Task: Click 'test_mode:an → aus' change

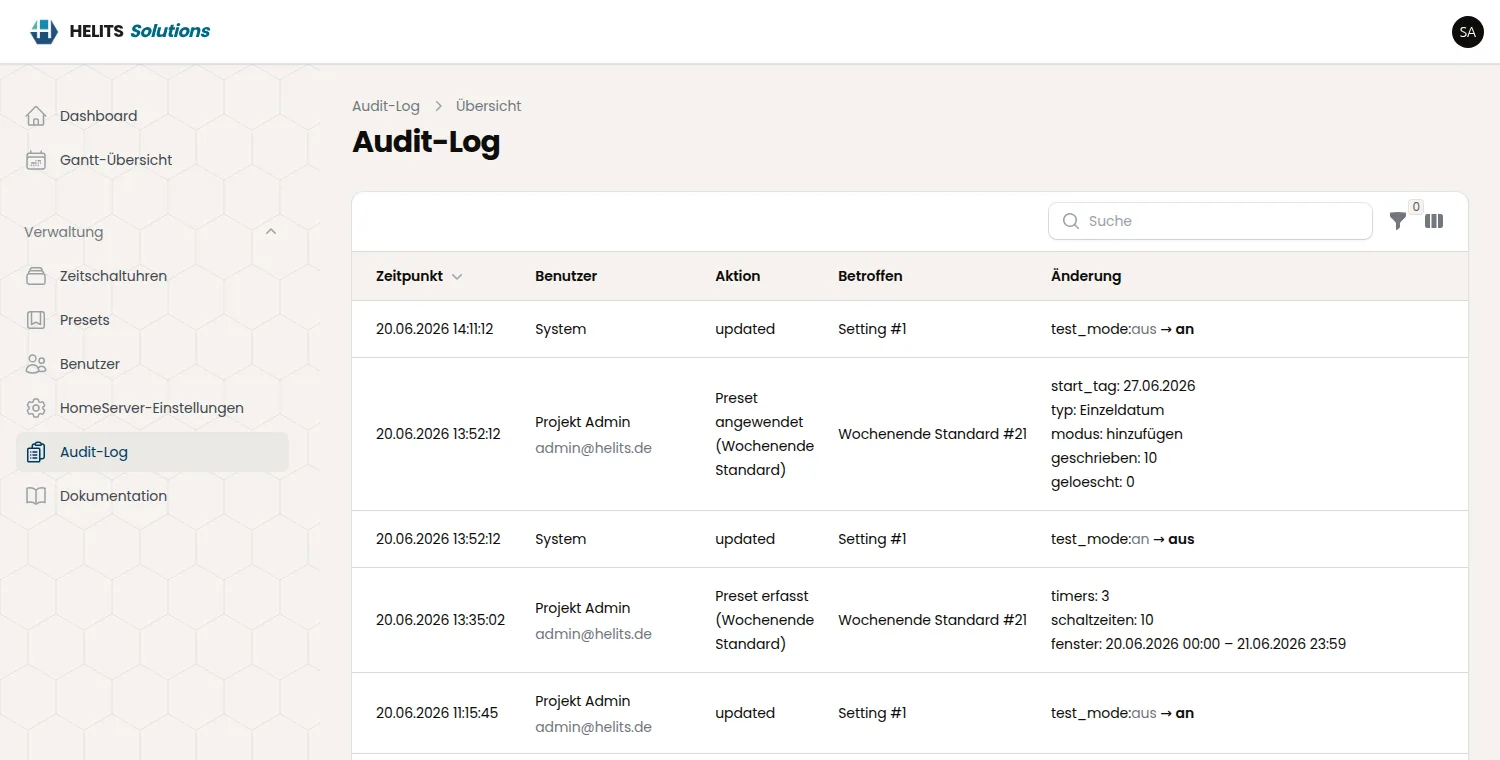Action: (1123, 539)
